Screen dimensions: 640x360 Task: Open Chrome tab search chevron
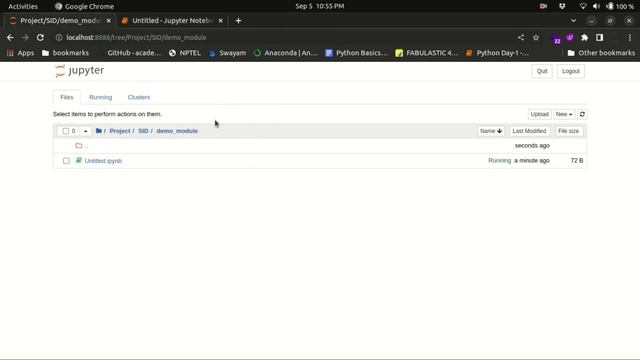click(573, 20)
